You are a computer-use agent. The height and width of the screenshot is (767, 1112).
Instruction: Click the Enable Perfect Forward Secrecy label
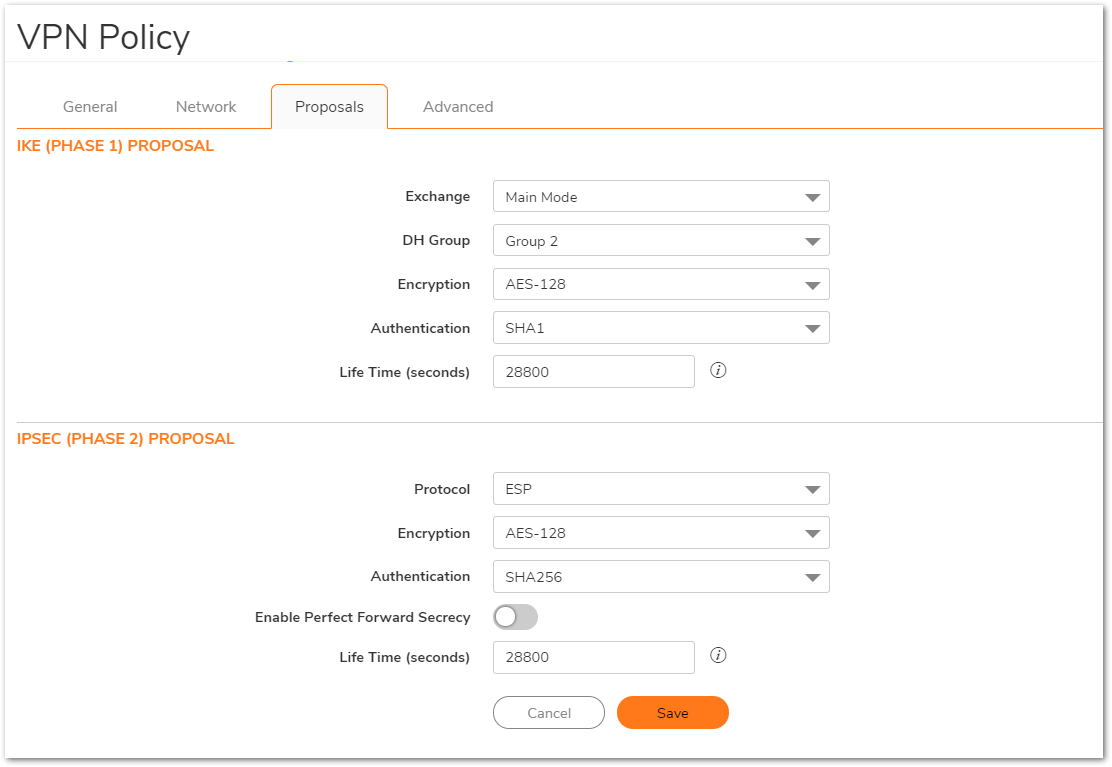click(362, 617)
